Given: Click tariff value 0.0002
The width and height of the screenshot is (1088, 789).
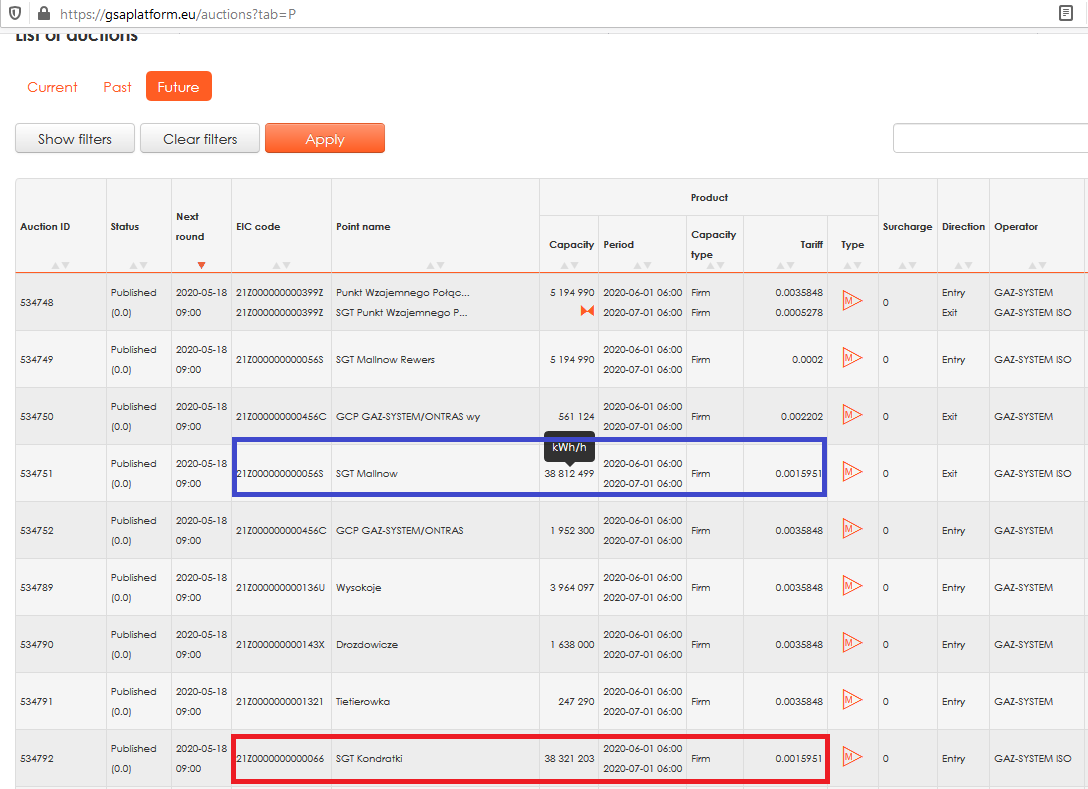Looking at the screenshot, I should [x=807, y=359].
